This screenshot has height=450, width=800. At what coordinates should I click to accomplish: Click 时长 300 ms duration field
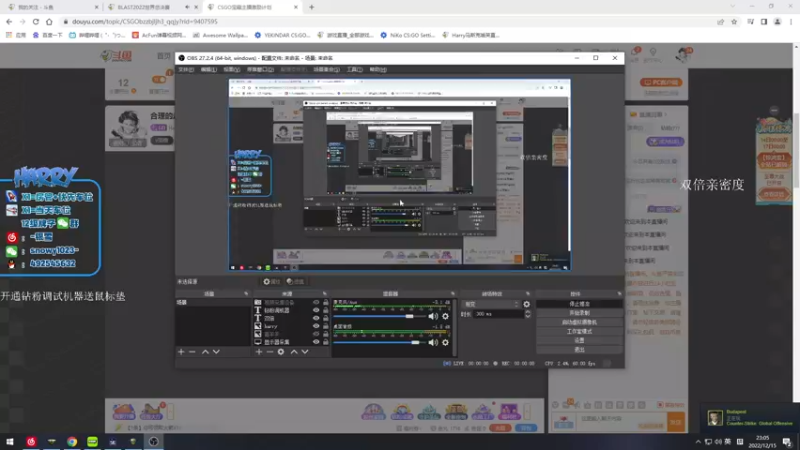[x=499, y=314]
